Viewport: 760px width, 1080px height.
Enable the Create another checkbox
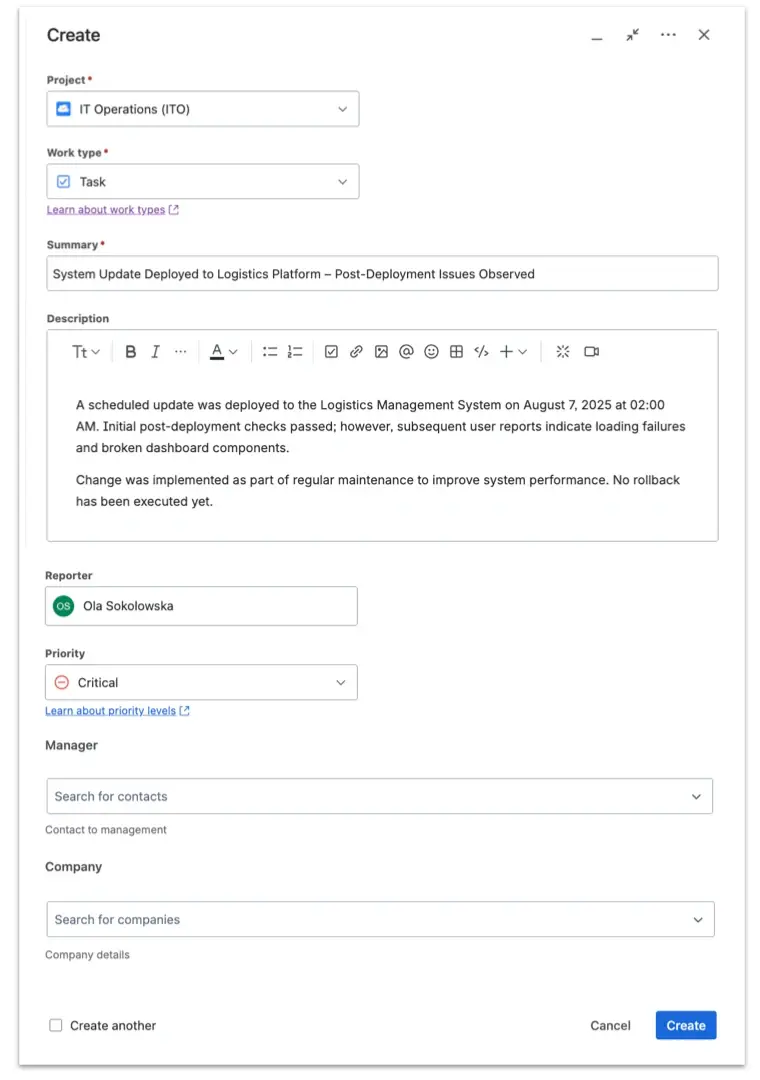point(55,1025)
